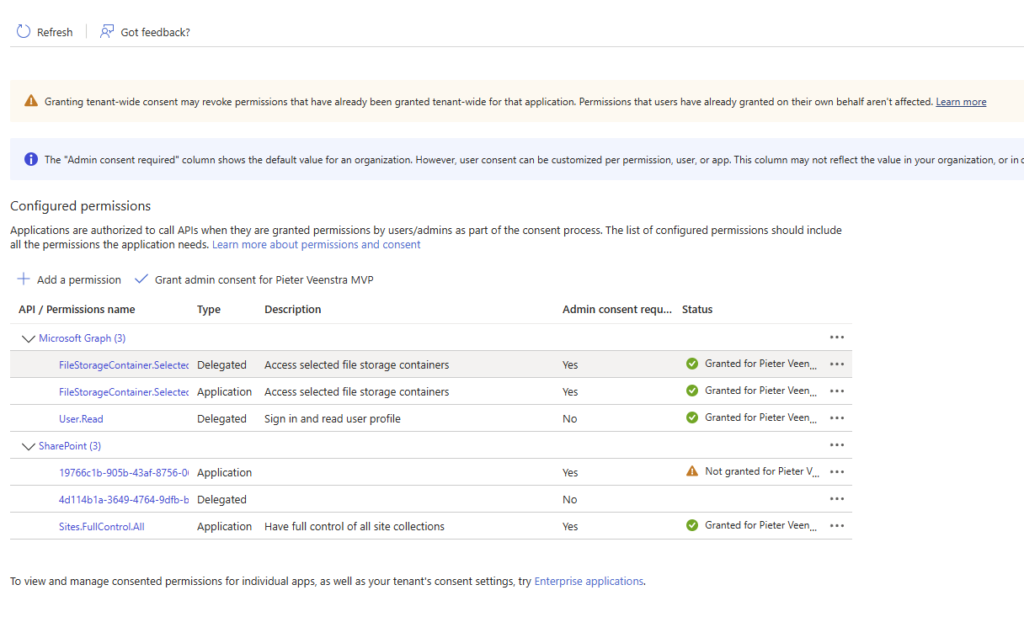Image resolution: width=1024 pixels, height=622 pixels.
Task: Click 'Yes' admin consent value in 19766c1b row
Action: 570,472
